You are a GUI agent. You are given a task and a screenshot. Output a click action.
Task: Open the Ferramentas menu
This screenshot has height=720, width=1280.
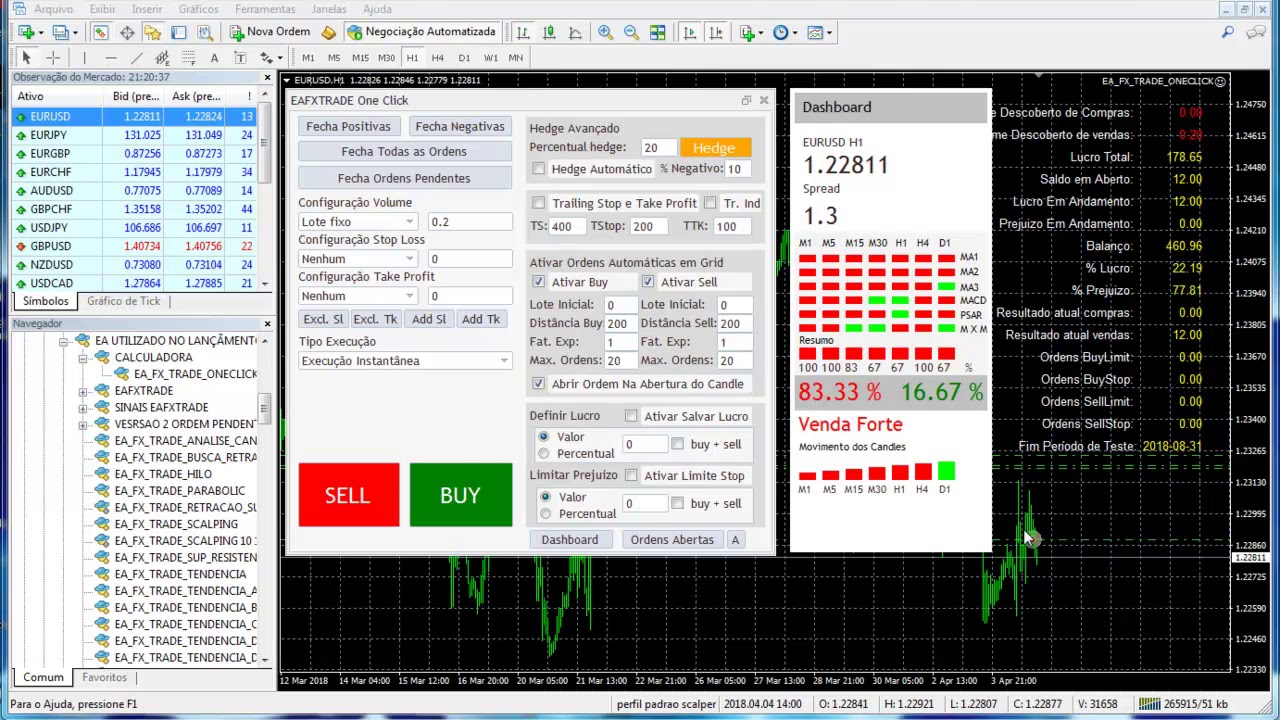(x=265, y=9)
